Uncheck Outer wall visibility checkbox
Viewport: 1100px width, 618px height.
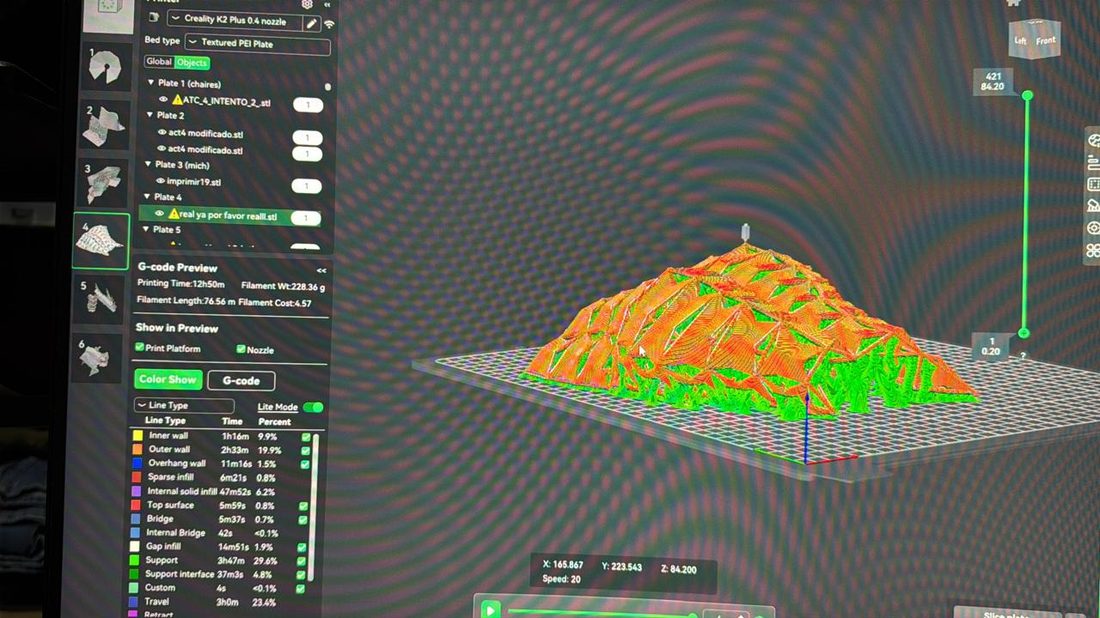pyautogui.click(x=306, y=450)
